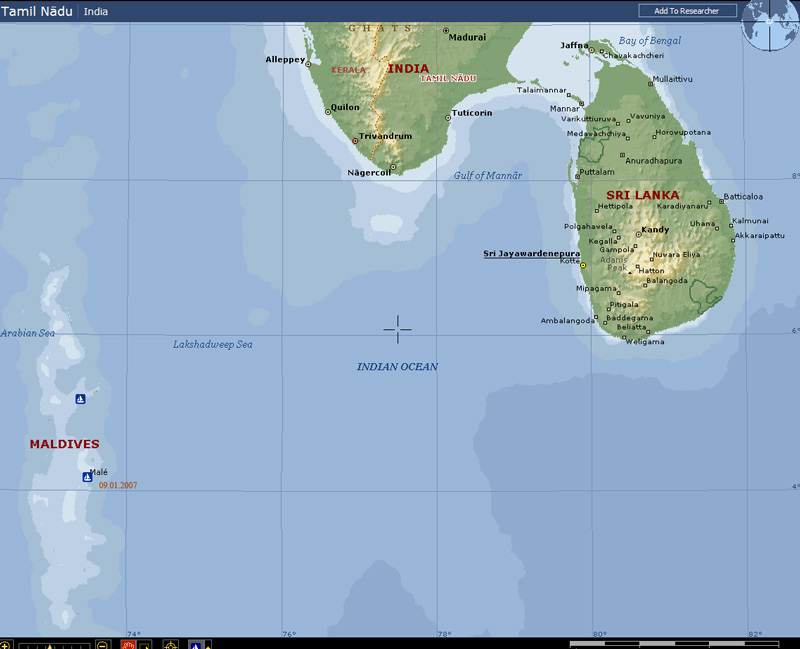
Task: Click the zoom out magnifier icon
Action: click(x=102, y=644)
